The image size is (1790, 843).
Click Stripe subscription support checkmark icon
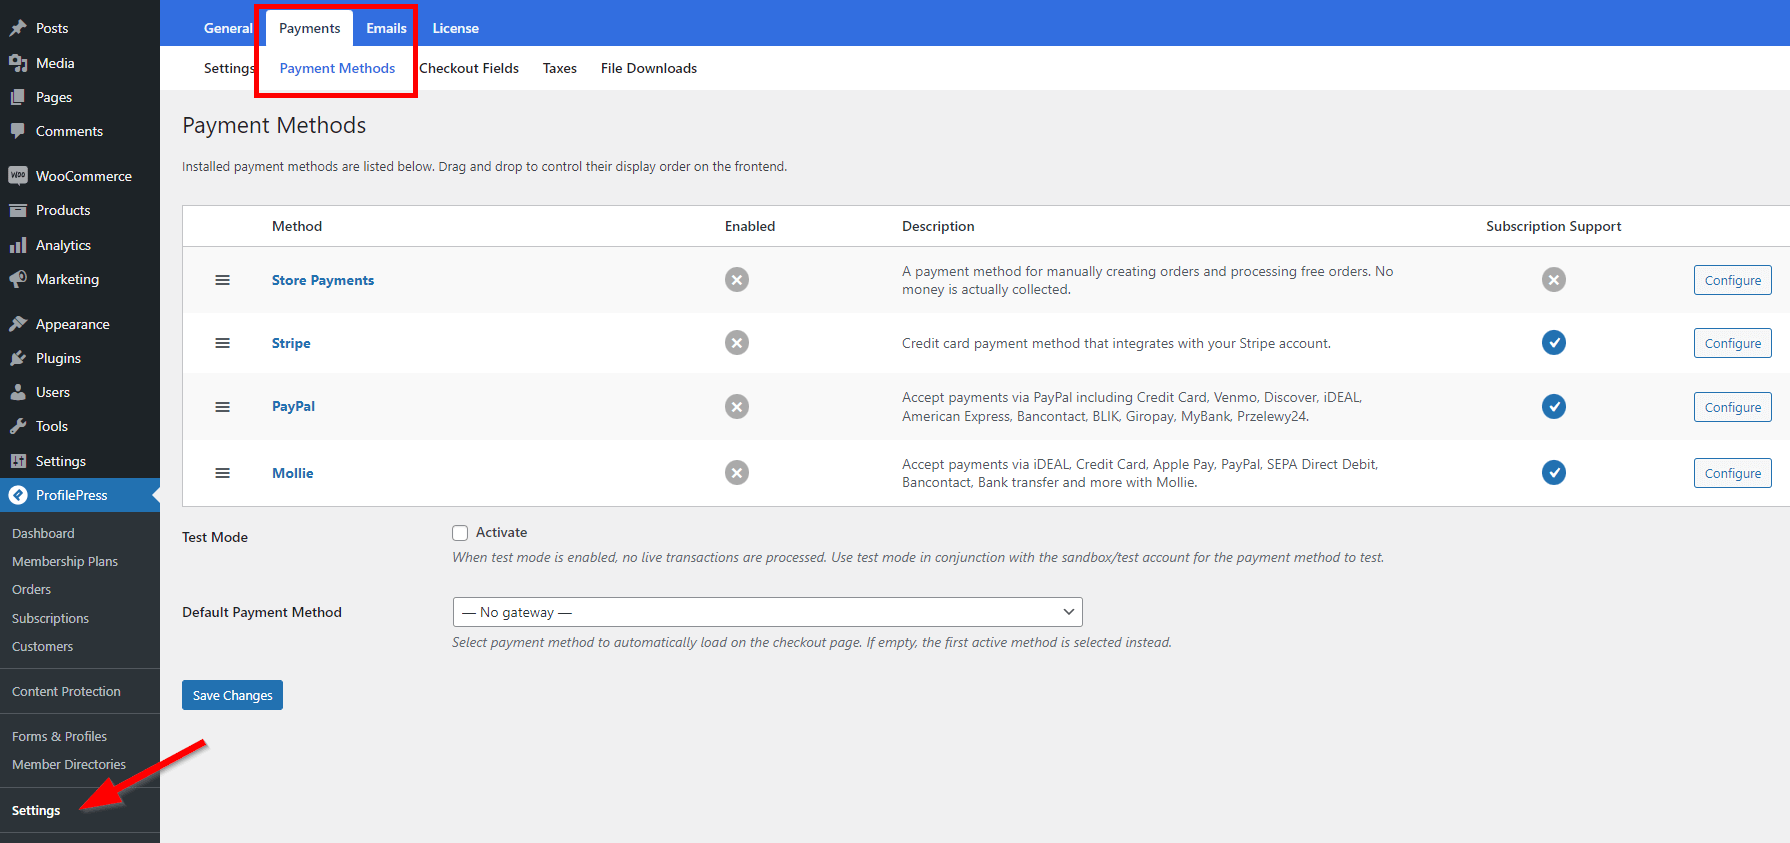tap(1554, 343)
